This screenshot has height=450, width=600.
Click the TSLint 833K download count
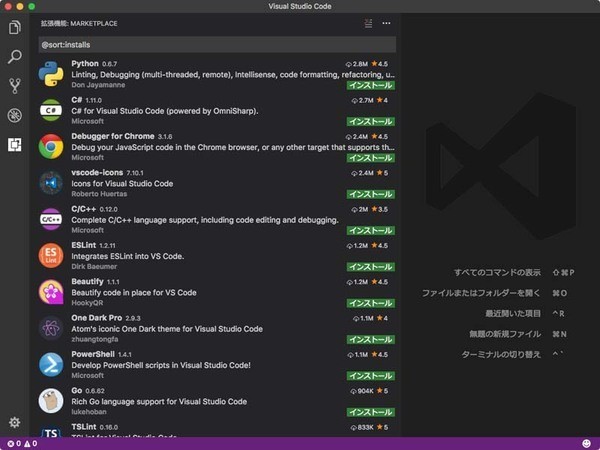coord(362,427)
